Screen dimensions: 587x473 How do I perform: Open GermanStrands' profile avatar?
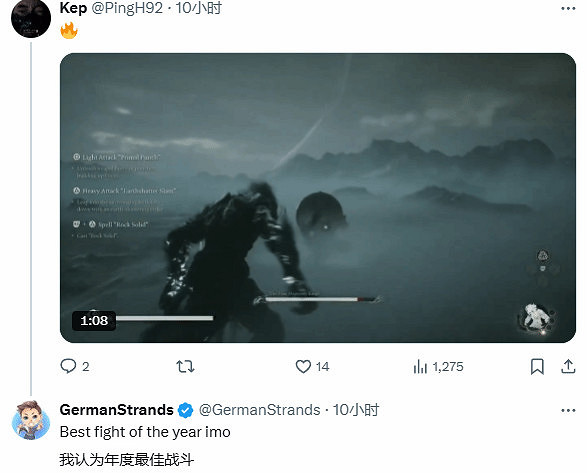pyautogui.click(x=31, y=420)
